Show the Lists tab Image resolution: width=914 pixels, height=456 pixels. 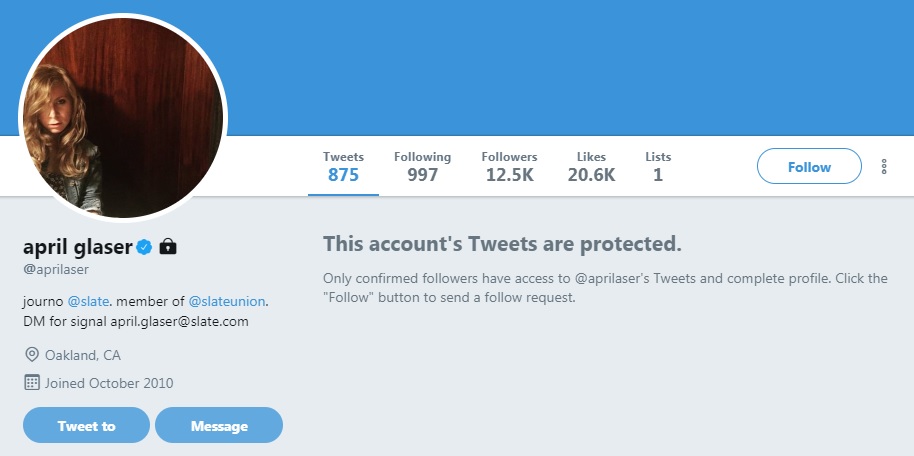[x=658, y=167]
